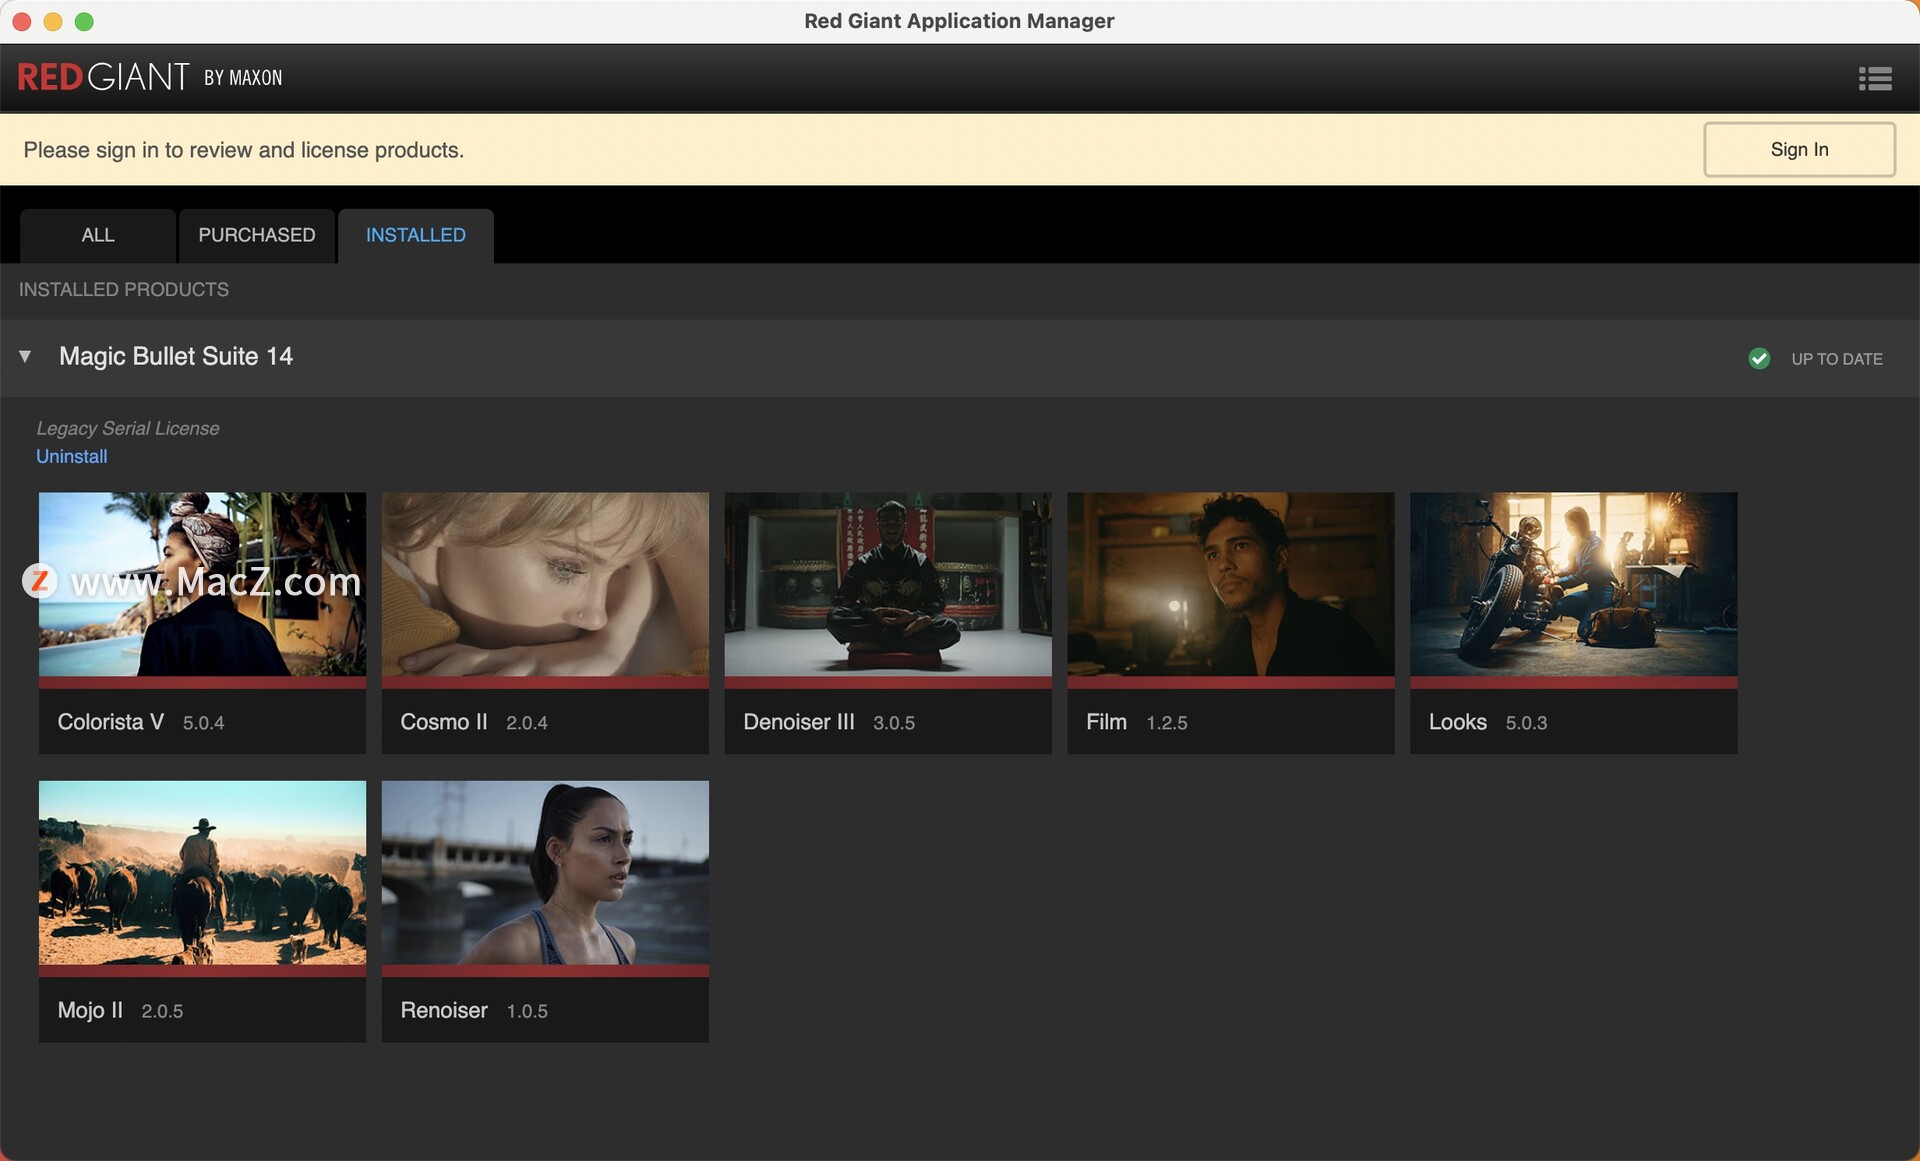Click the Magic Bullet Suite 14 title
Screen dimensions: 1920x1161
pyautogui.click(x=176, y=356)
